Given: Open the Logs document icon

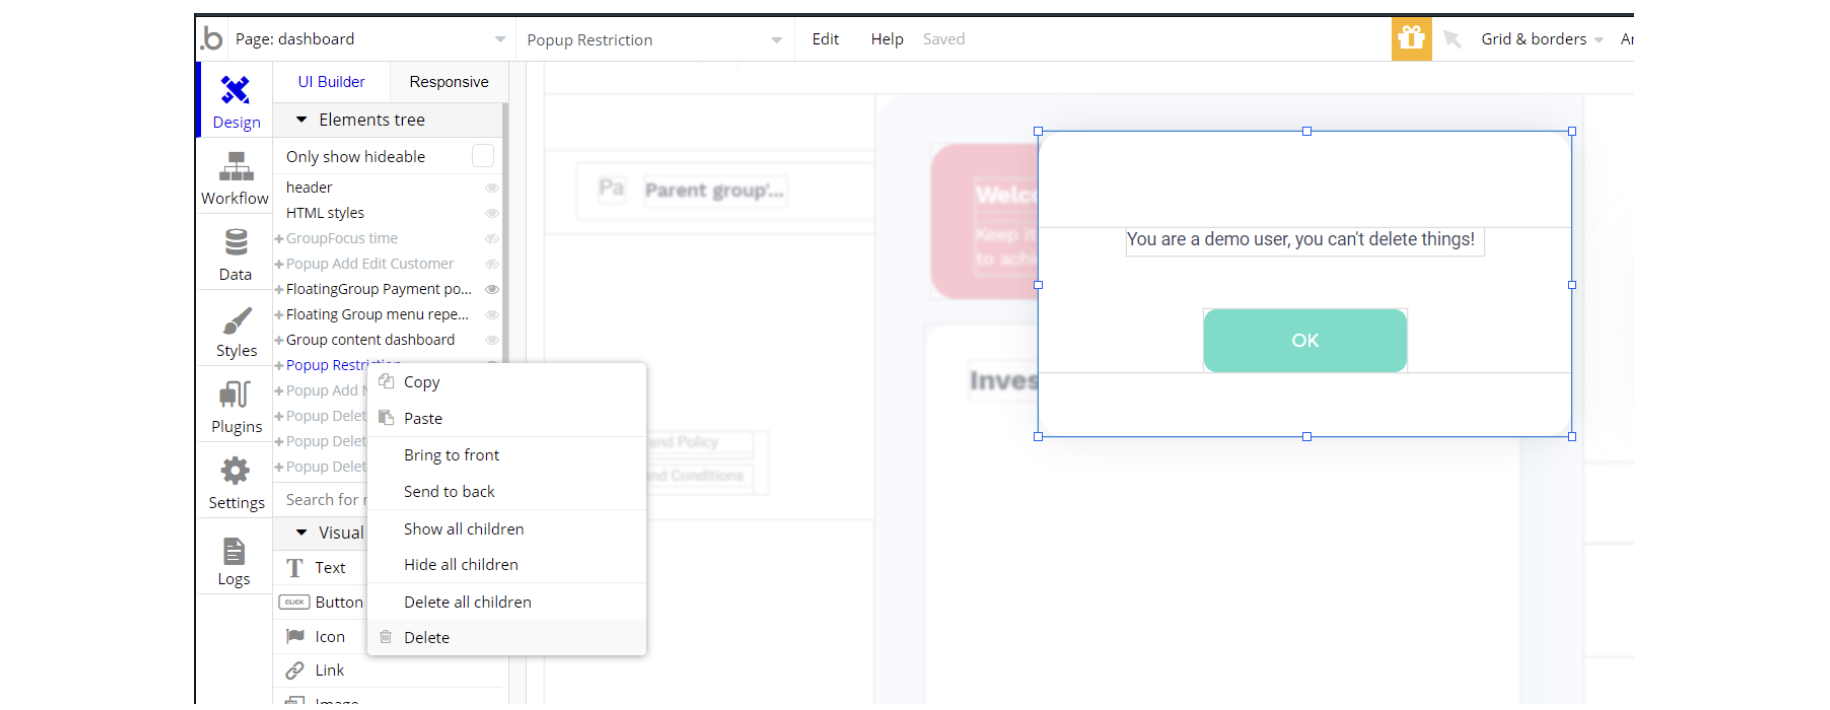Looking at the screenshot, I should click(x=234, y=551).
